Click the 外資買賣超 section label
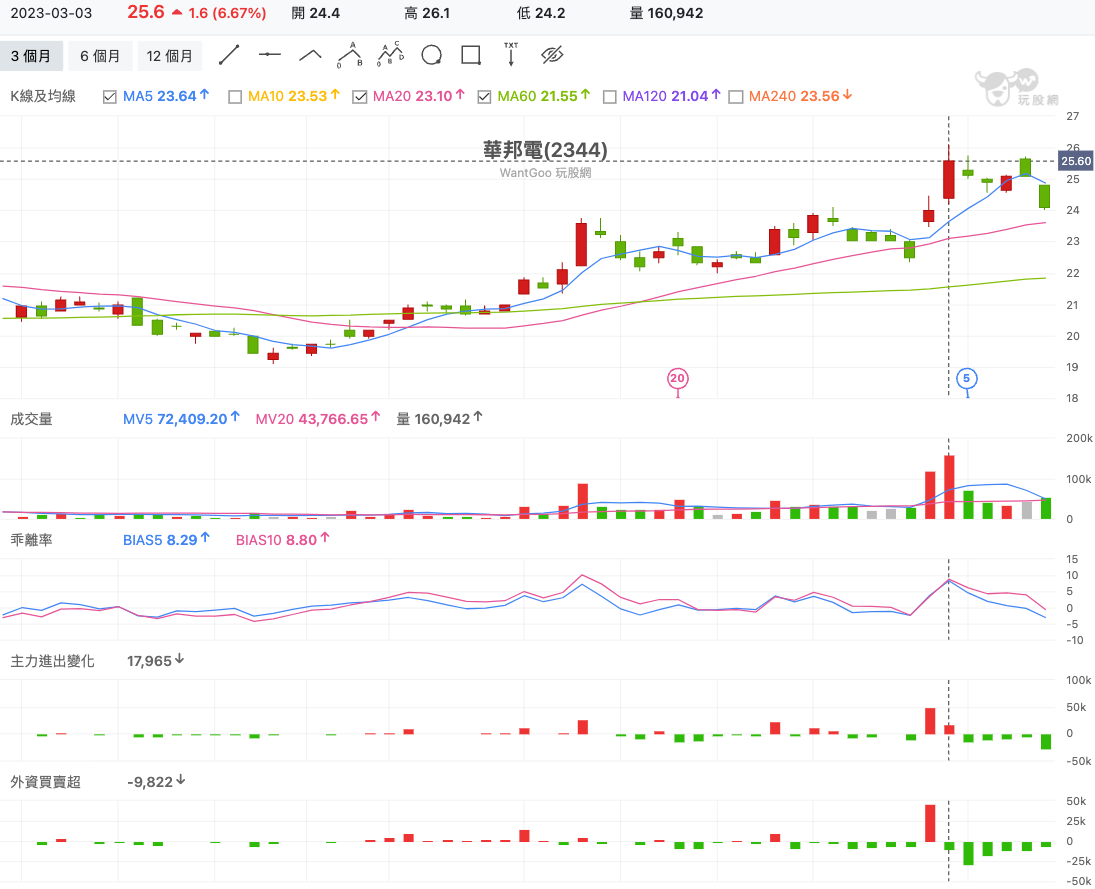This screenshot has height=889, width=1095. coord(45,781)
